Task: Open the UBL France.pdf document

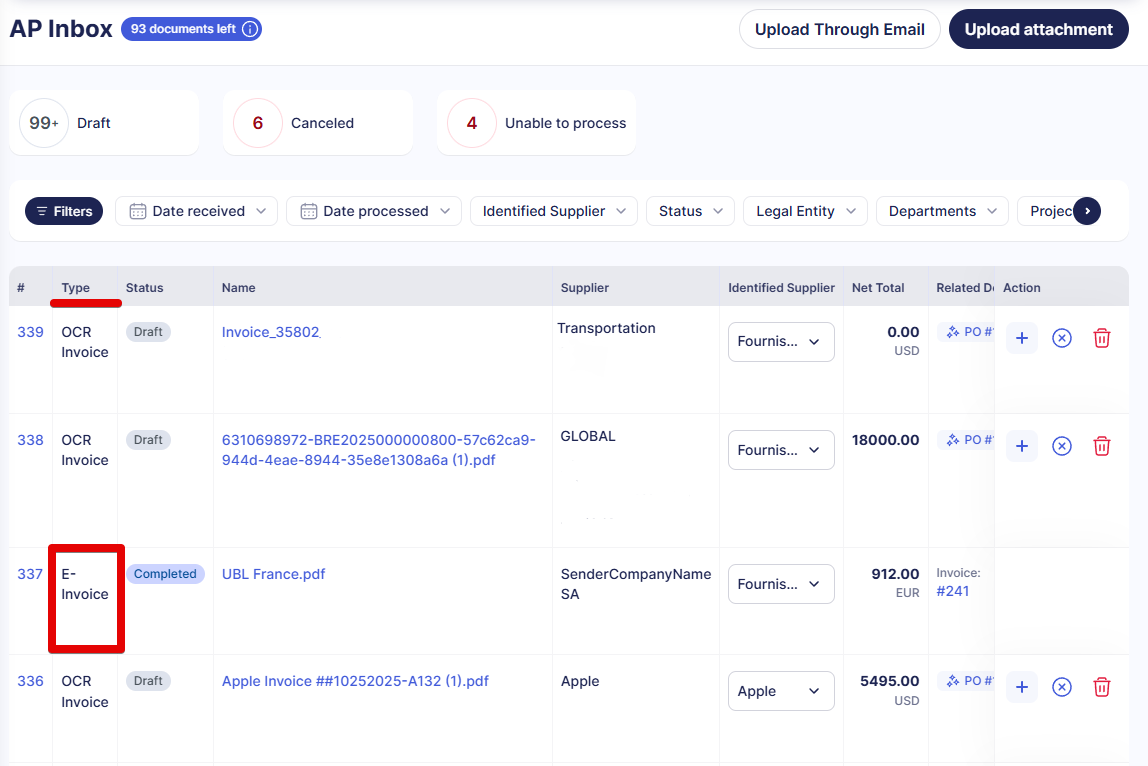Action: coord(273,574)
